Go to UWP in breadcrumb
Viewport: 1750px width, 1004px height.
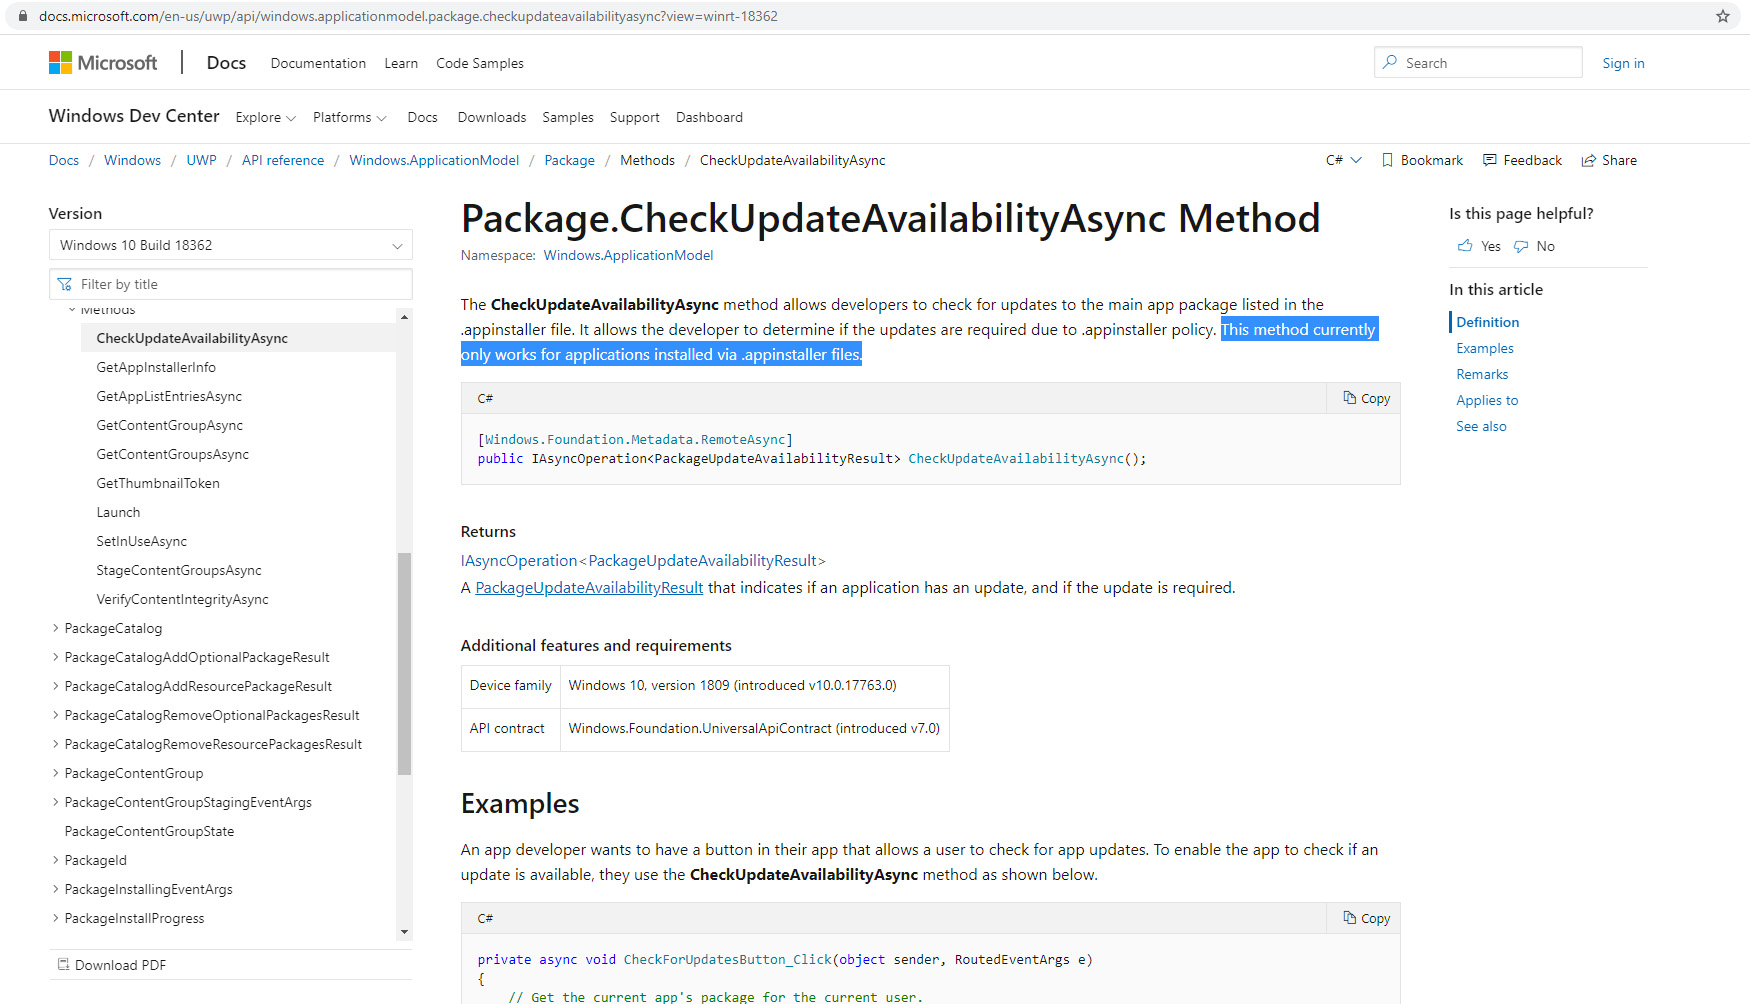[x=201, y=160]
